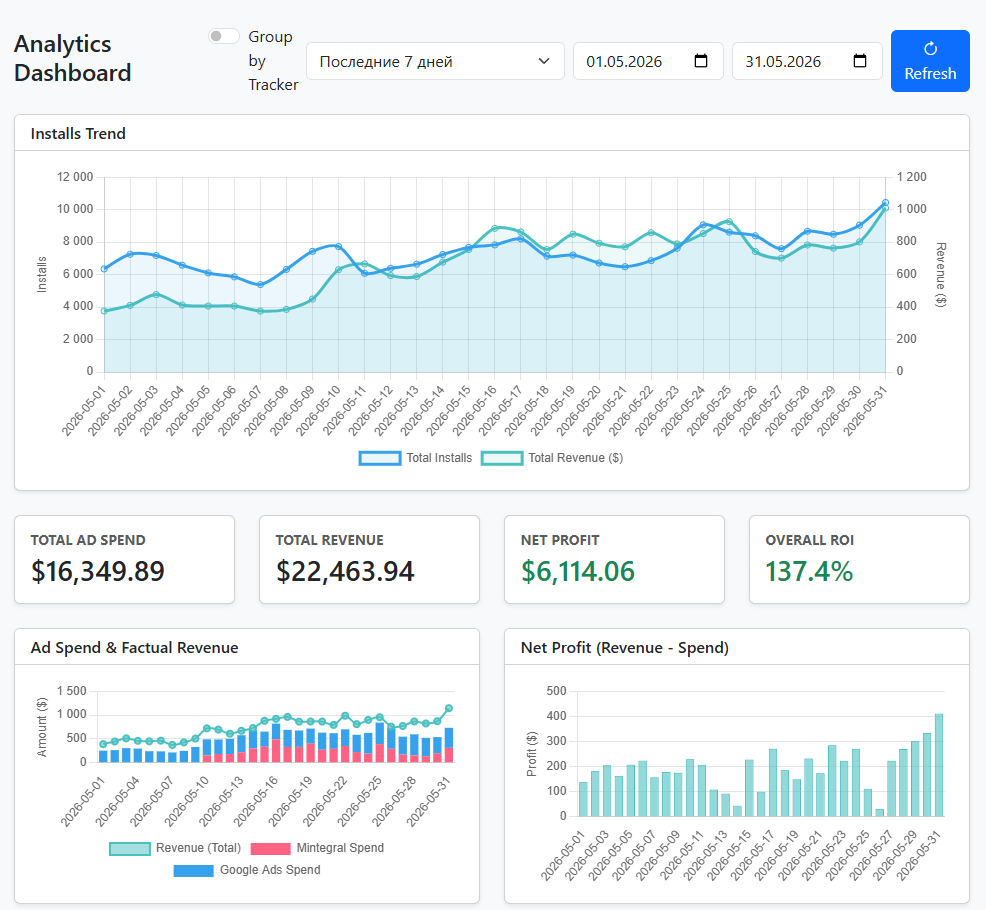Click the Analytics Dashboard heading
Screen dimensions: 986x910
point(72,58)
